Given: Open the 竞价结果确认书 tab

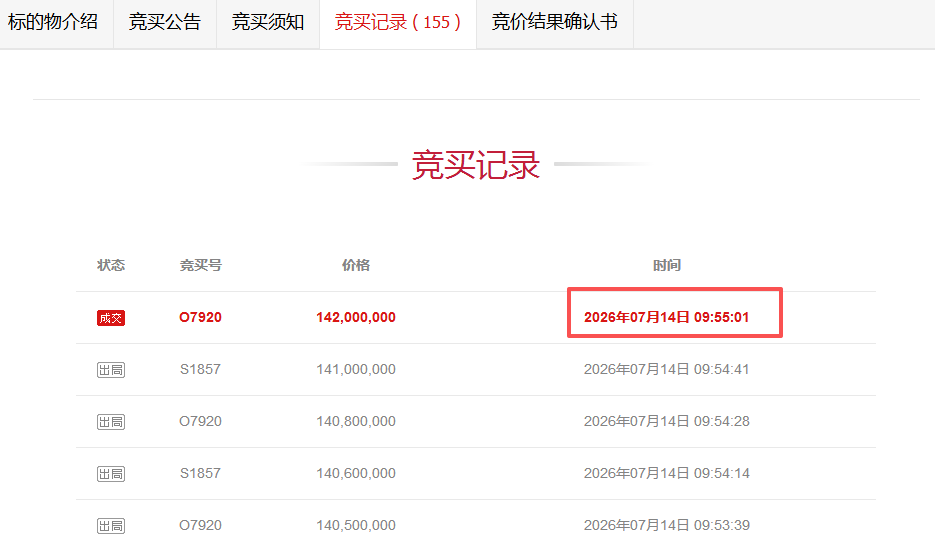Looking at the screenshot, I should pyautogui.click(x=555, y=22).
